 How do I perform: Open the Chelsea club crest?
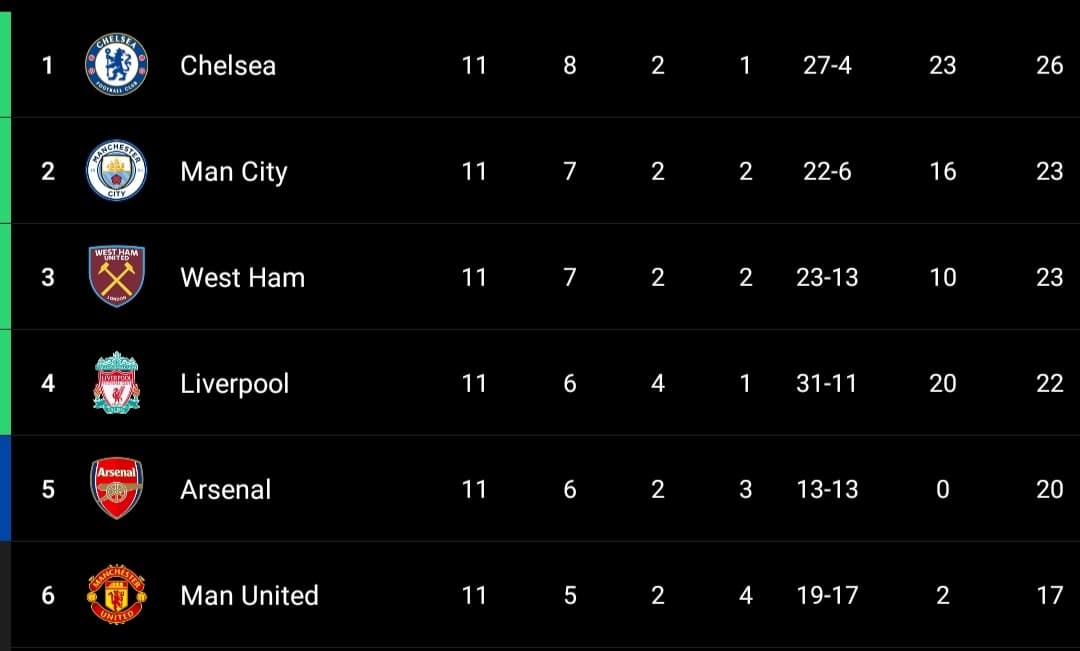116,65
